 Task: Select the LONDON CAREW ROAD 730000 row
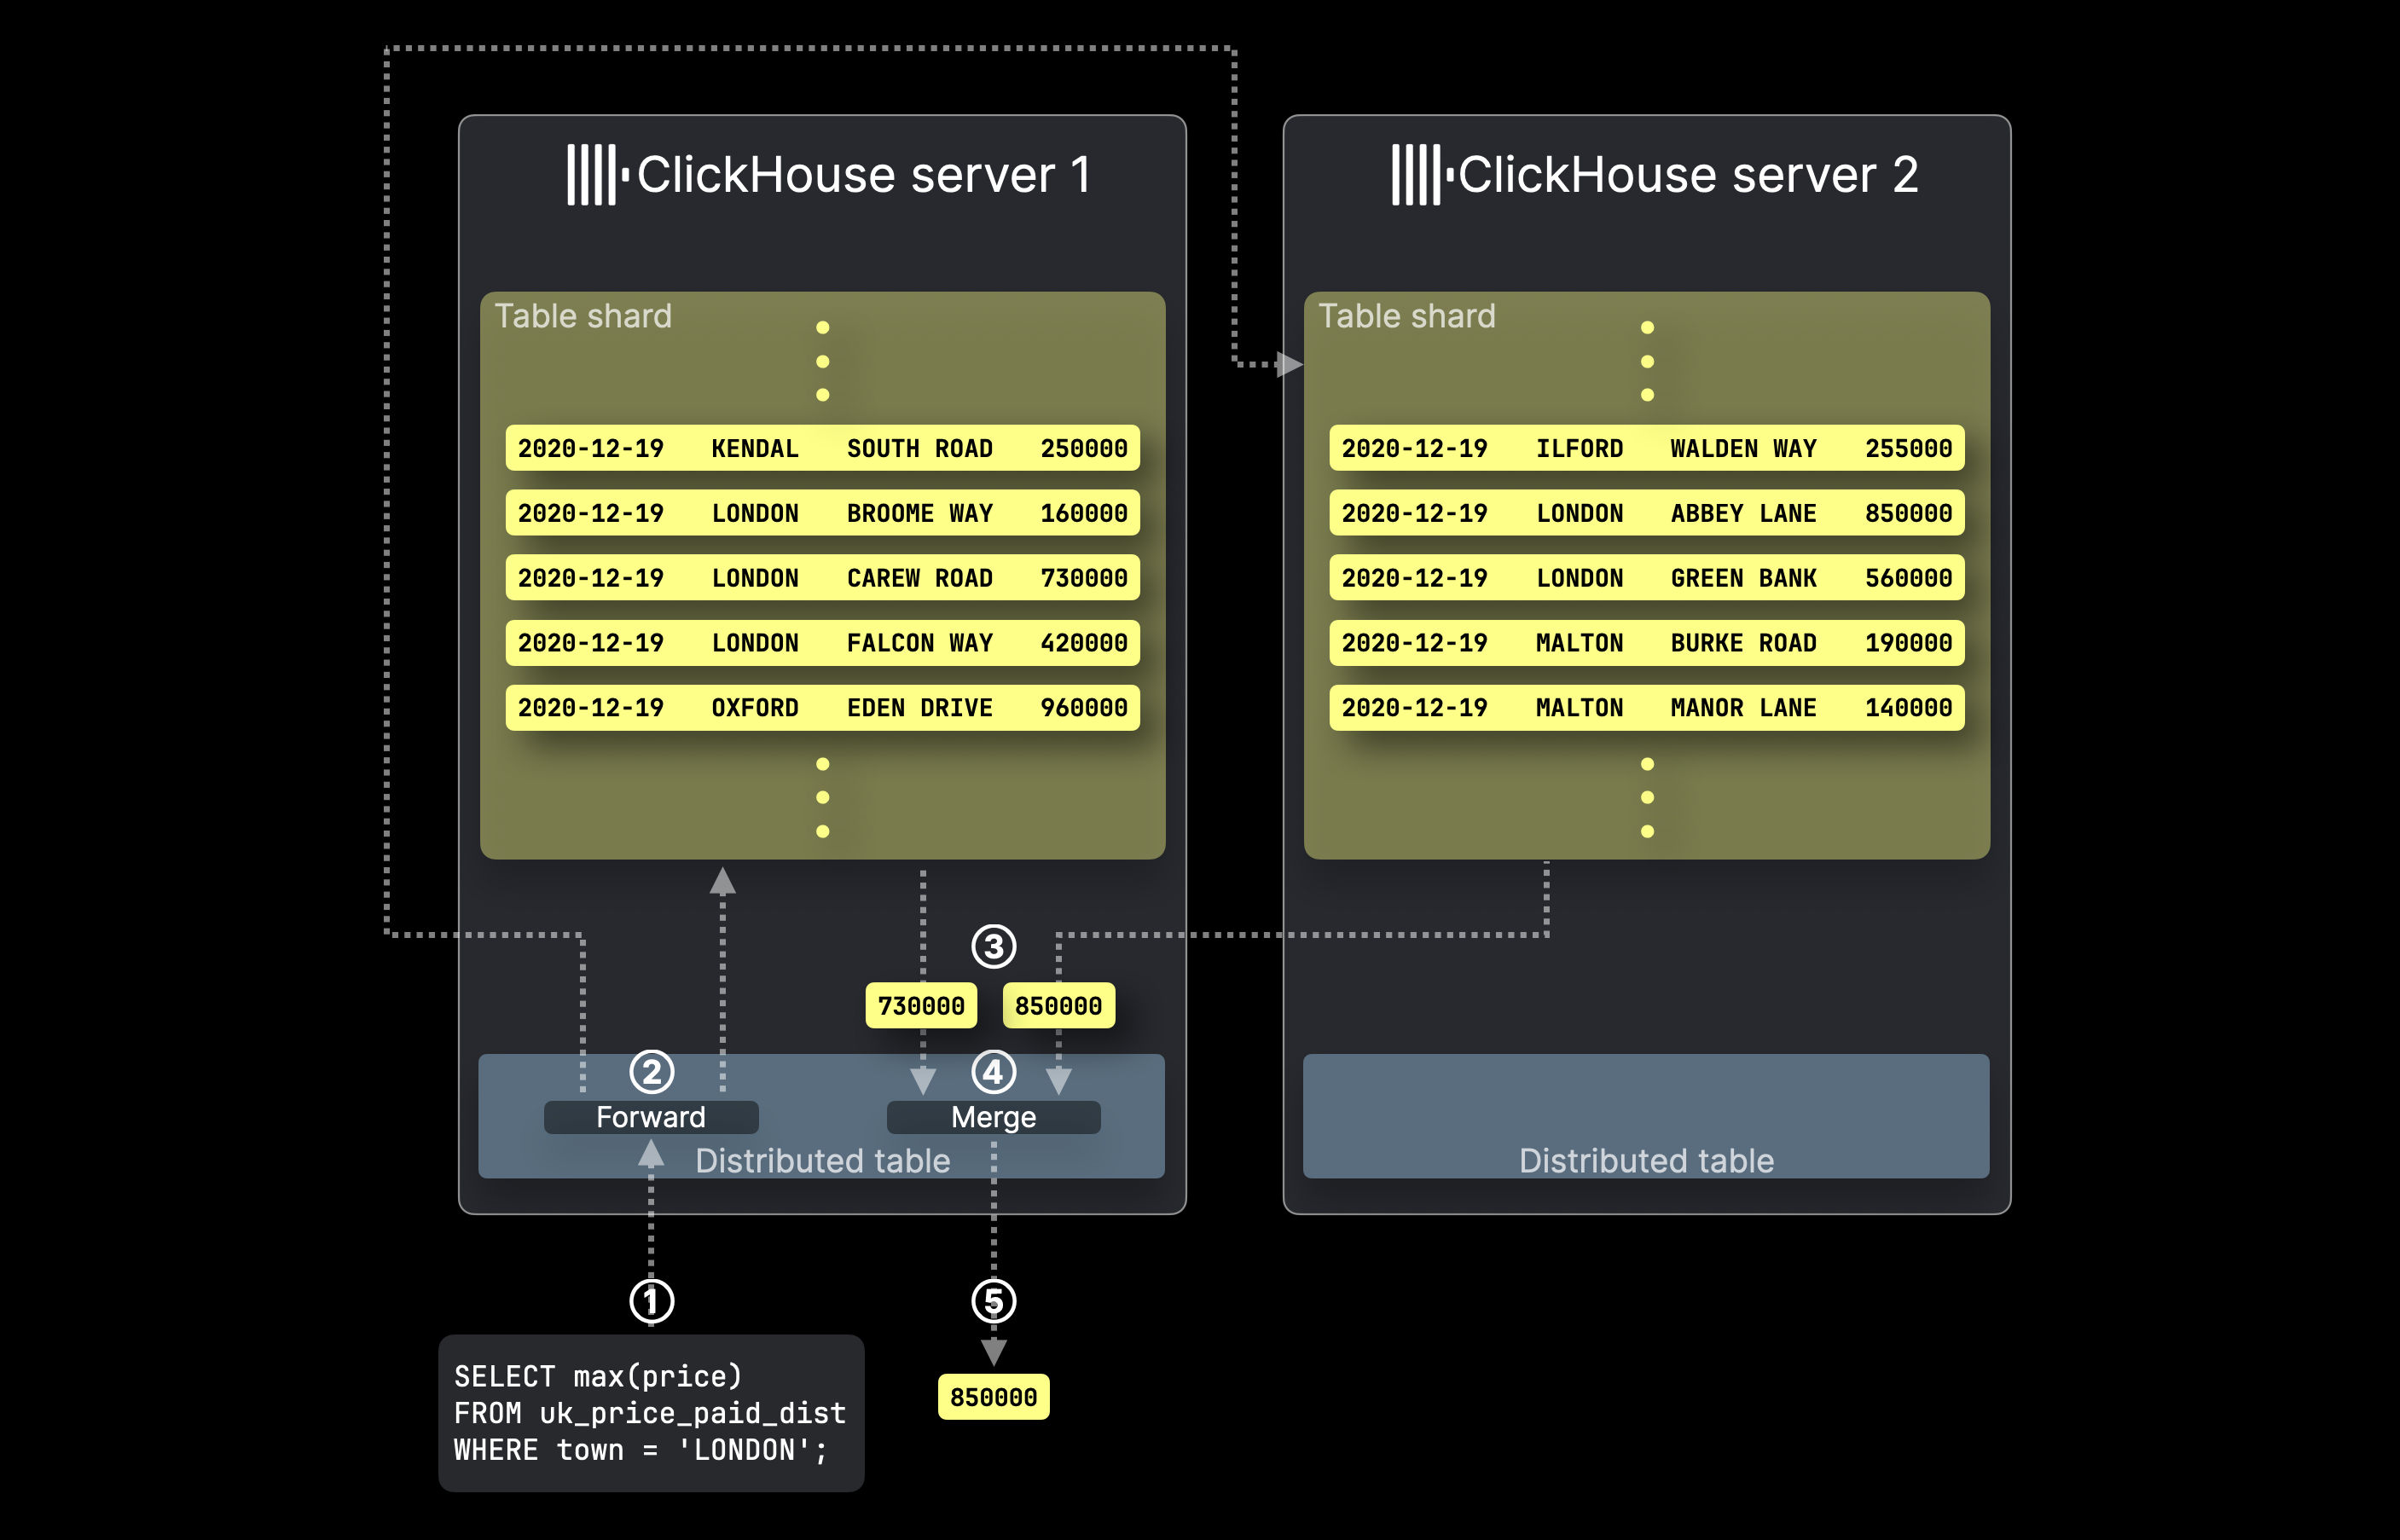tap(822, 578)
